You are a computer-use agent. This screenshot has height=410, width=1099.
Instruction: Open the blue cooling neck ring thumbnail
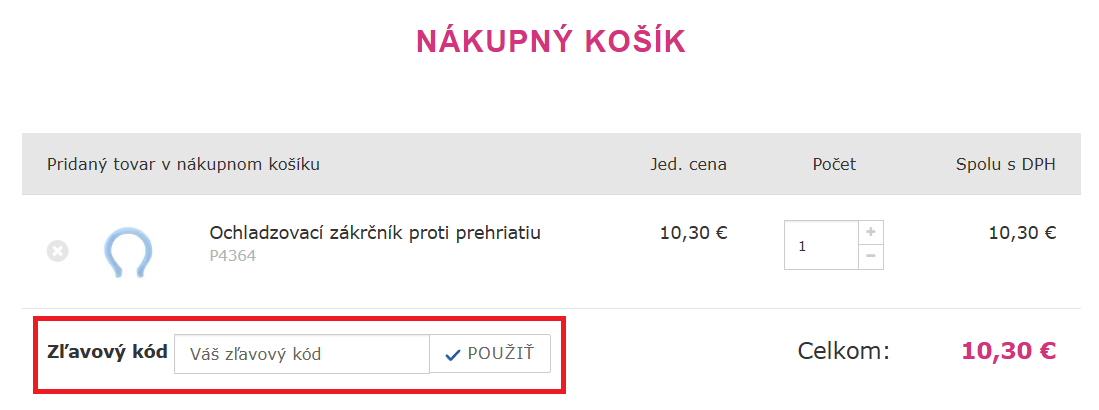128,252
